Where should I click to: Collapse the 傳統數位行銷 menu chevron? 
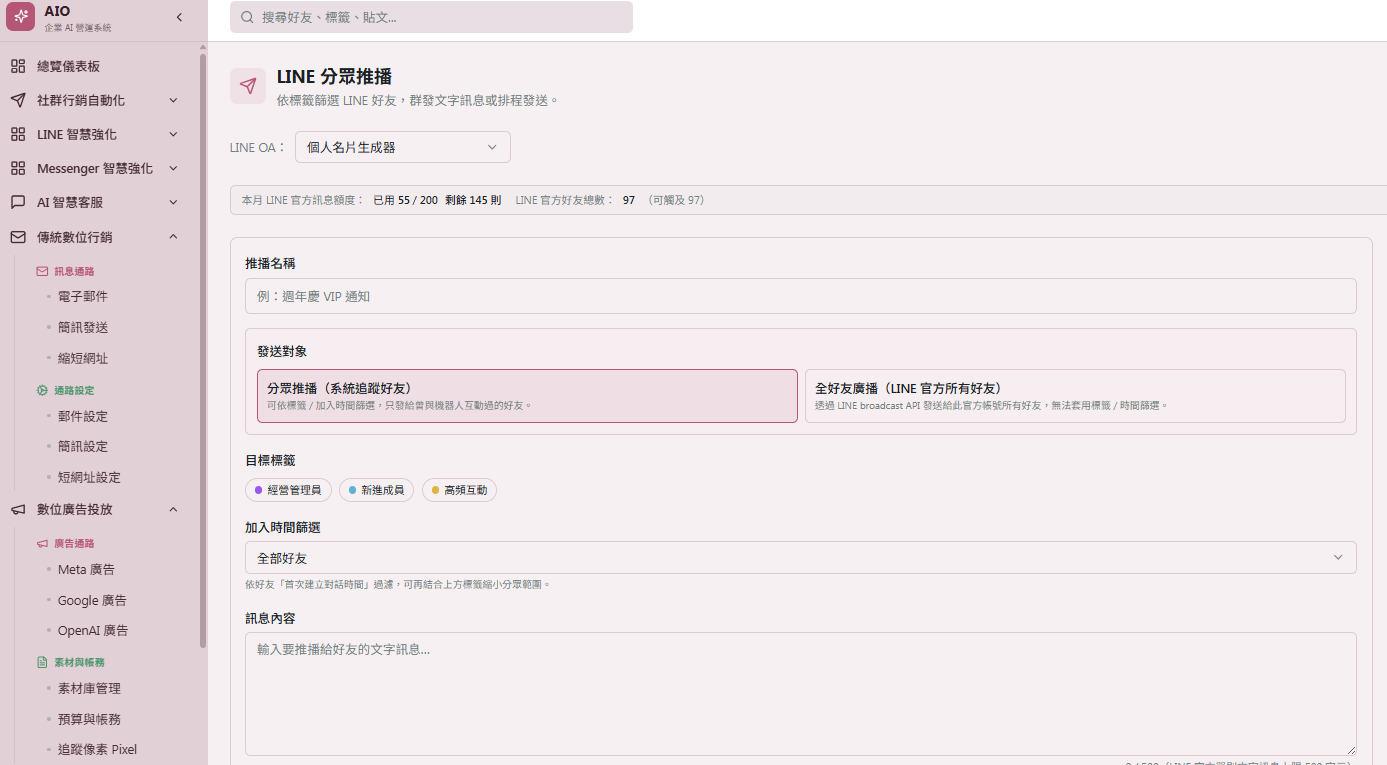click(x=173, y=237)
